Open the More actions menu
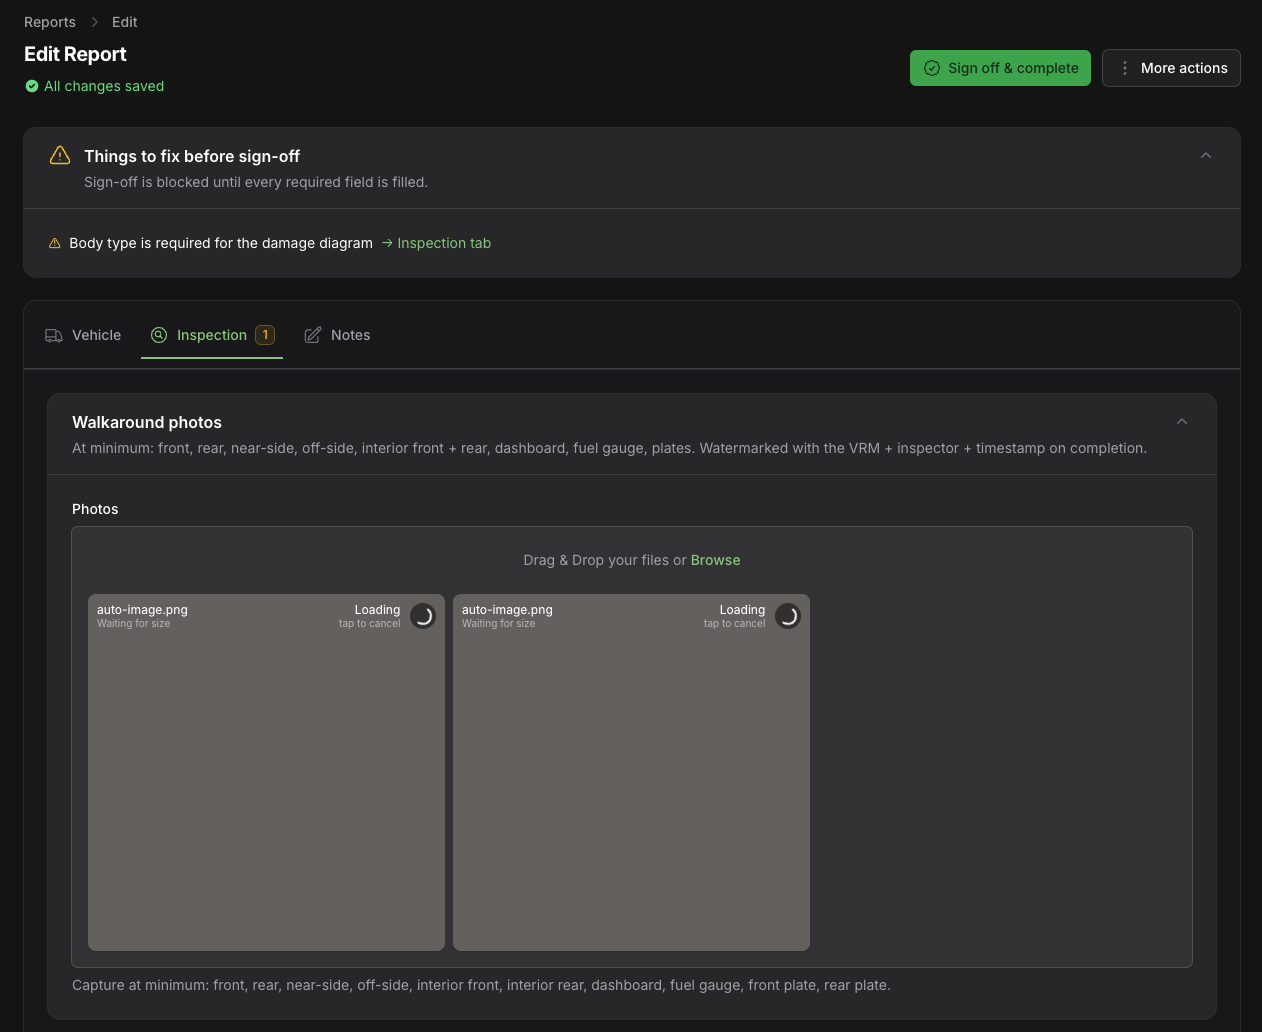Screen dimensions: 1262x1032 click(1171, 68)
